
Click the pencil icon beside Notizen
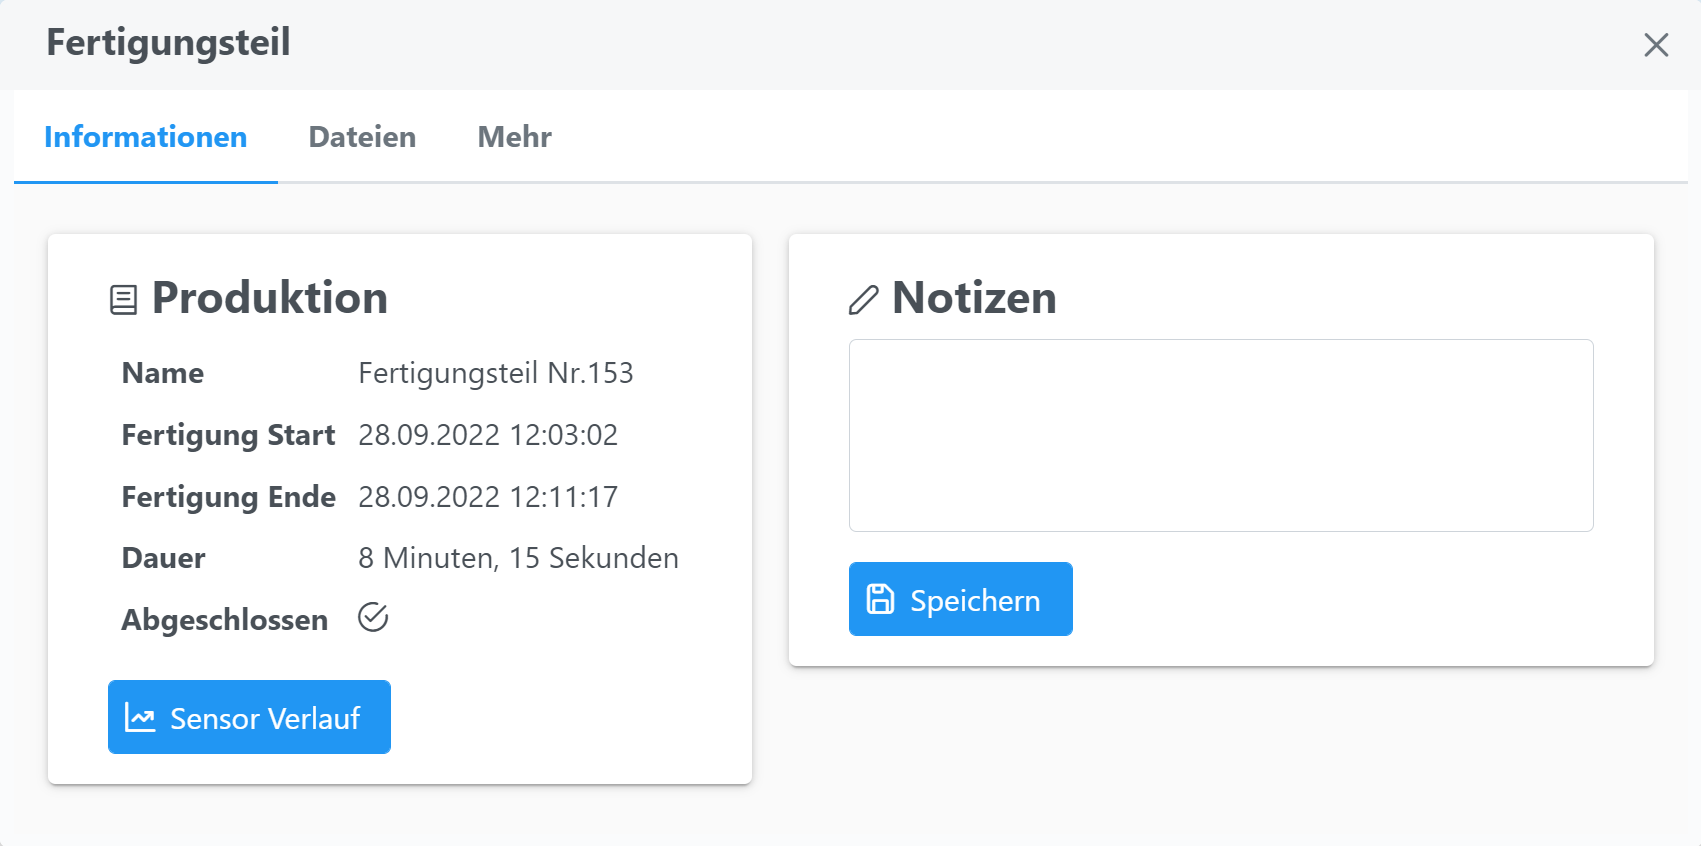(x=863, y=300)
